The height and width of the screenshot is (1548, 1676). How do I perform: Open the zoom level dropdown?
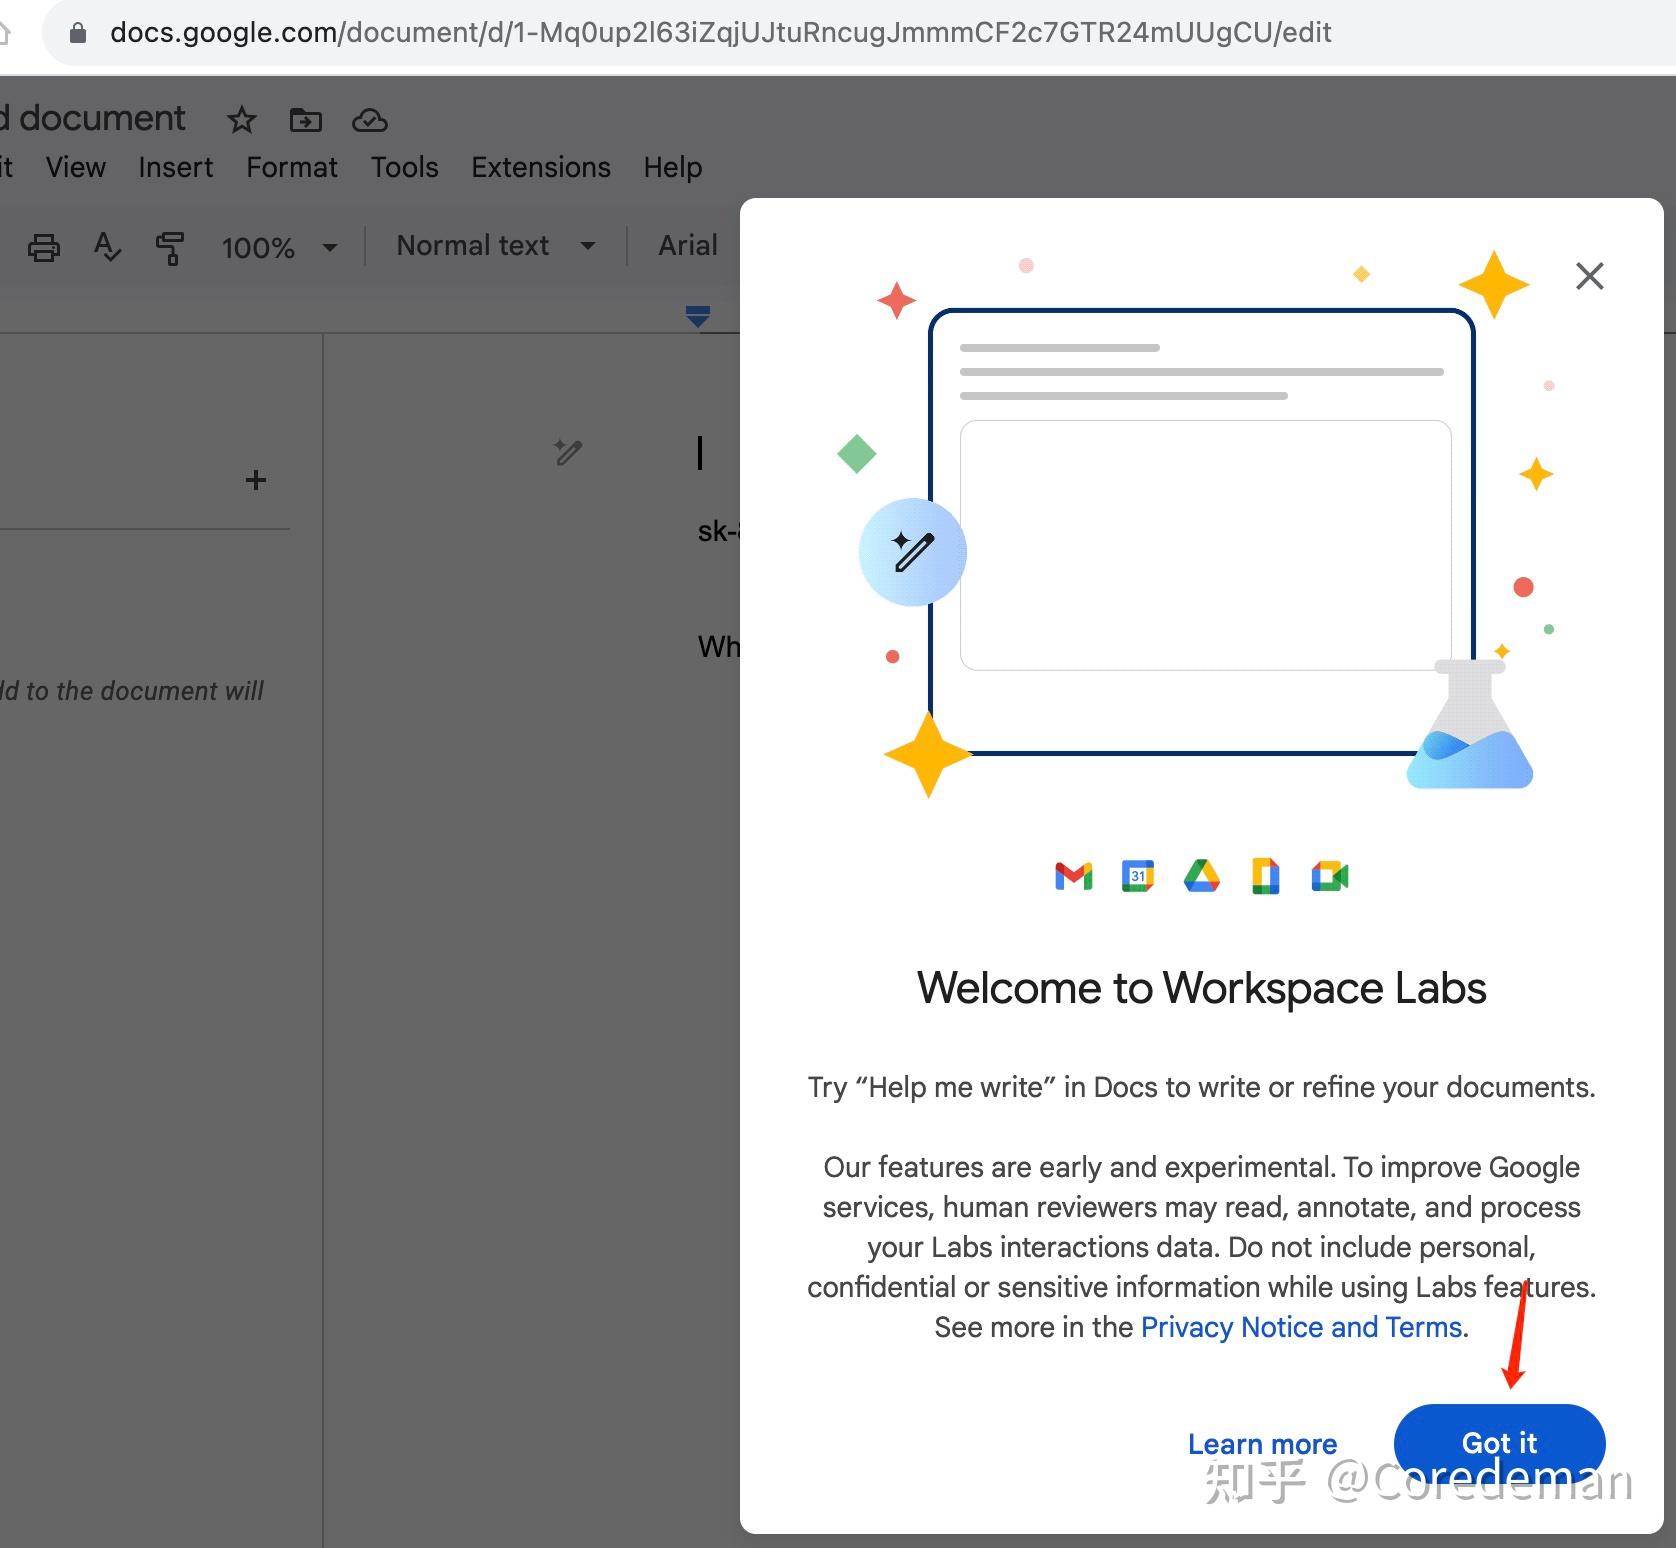click(x=281, y=248)
